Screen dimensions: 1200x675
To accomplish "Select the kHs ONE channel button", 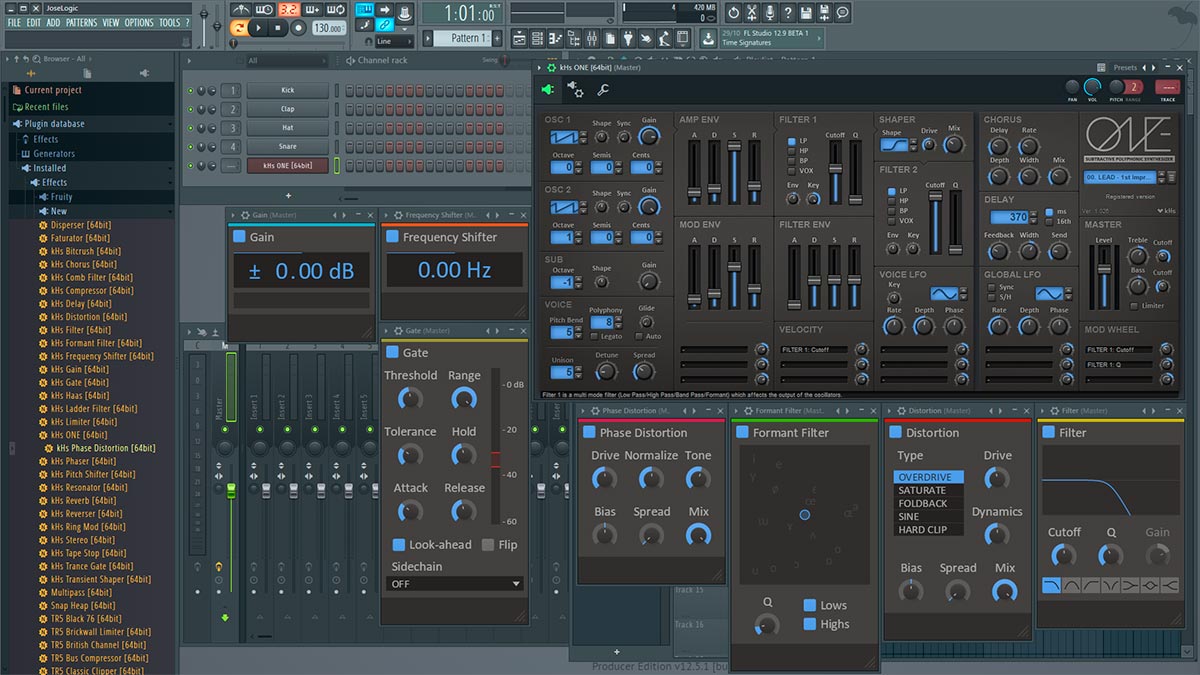I will point(287,165).
